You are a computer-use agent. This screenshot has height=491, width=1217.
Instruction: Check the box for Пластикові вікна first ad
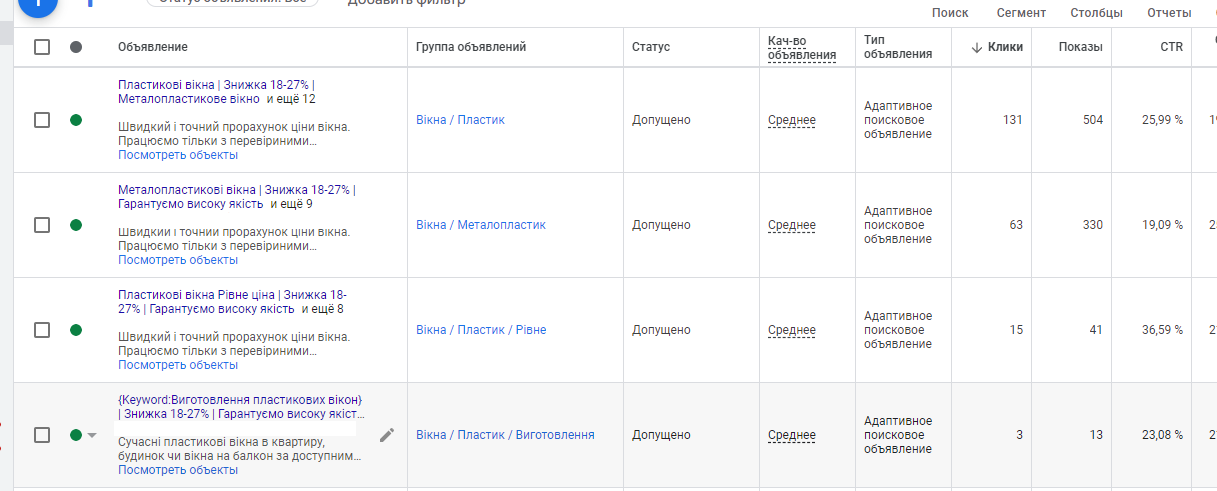[x=42, y=120]
